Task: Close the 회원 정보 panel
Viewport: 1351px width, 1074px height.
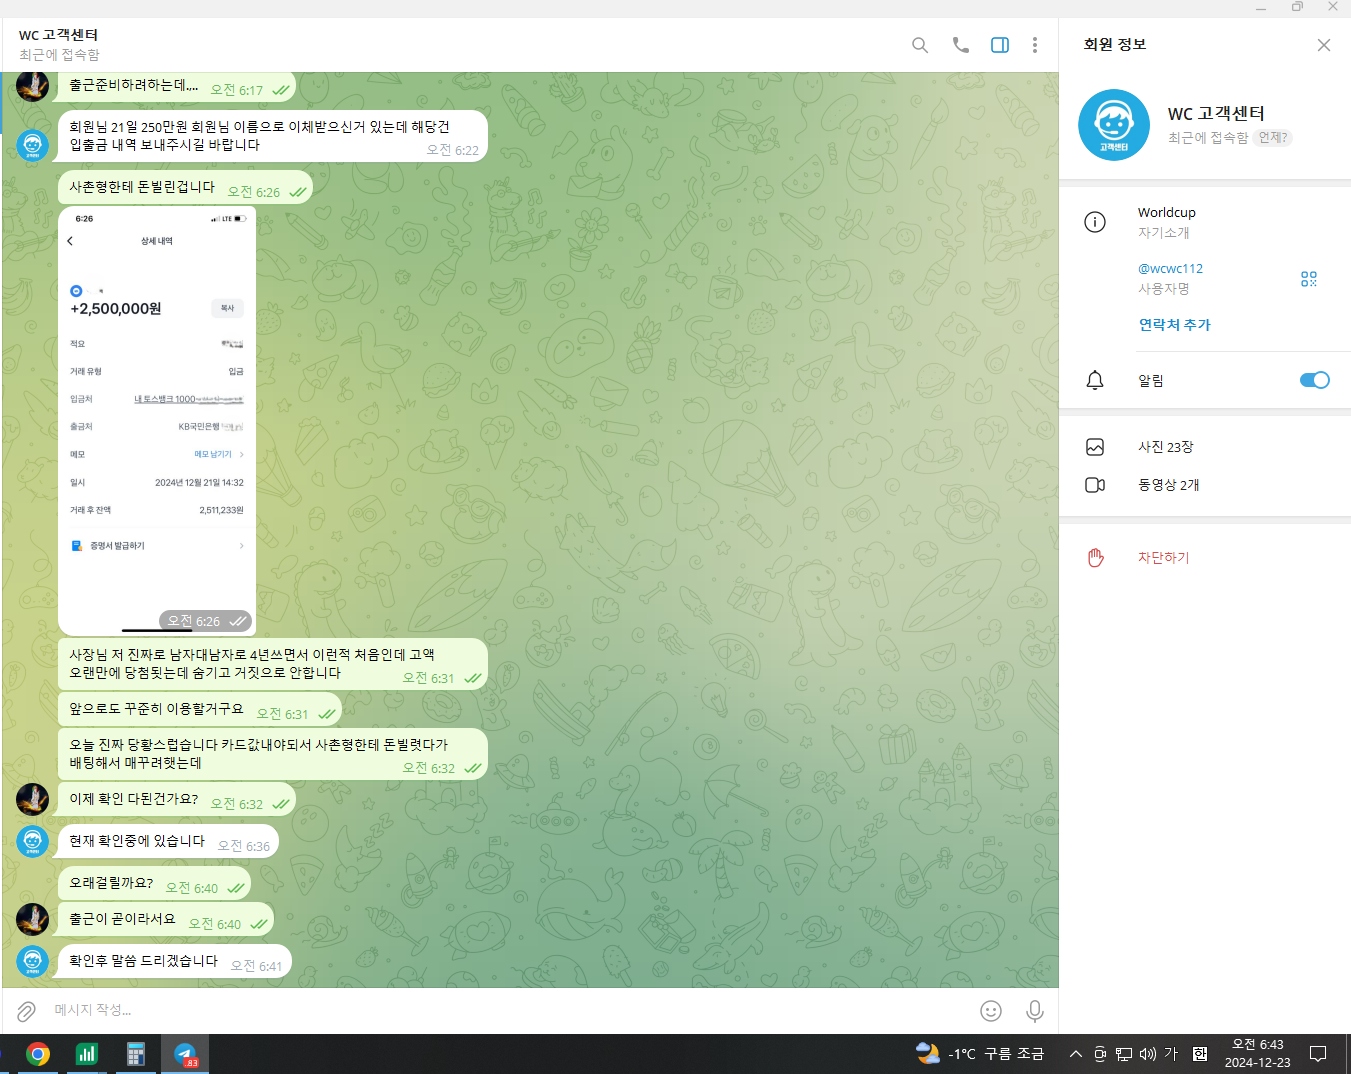Action: point(1323,45)
